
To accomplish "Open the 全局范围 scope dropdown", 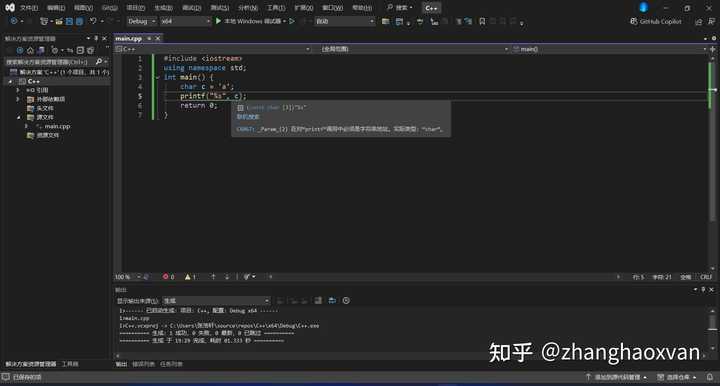I will 415,49.
